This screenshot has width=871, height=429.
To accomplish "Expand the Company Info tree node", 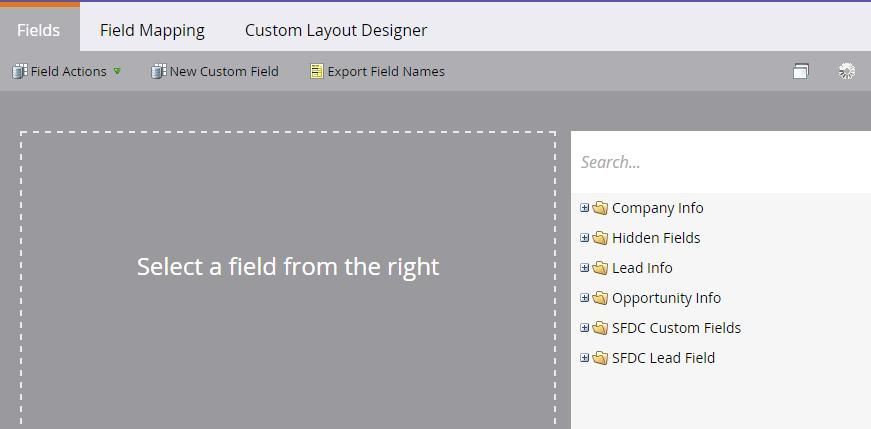I will 584,208.
